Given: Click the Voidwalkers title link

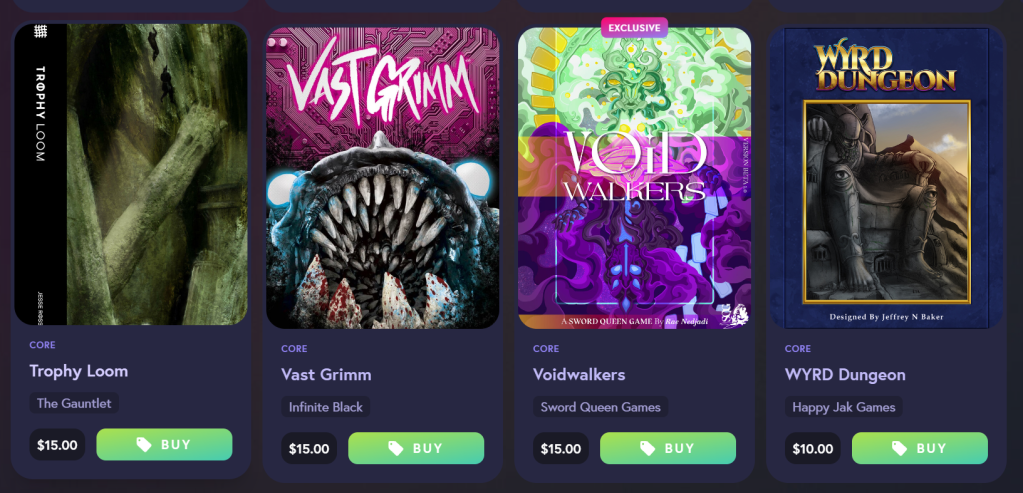Looking at the screenshot, I should pyautogui.click(x=579, y=375).
